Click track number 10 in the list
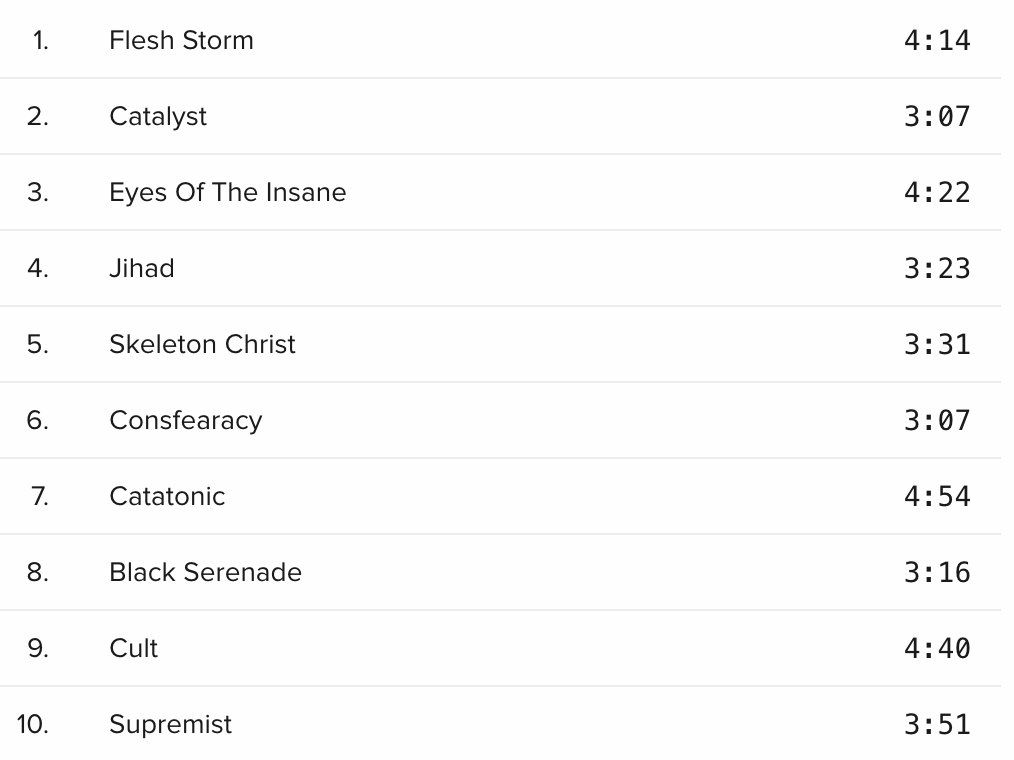 pos(32,724)
